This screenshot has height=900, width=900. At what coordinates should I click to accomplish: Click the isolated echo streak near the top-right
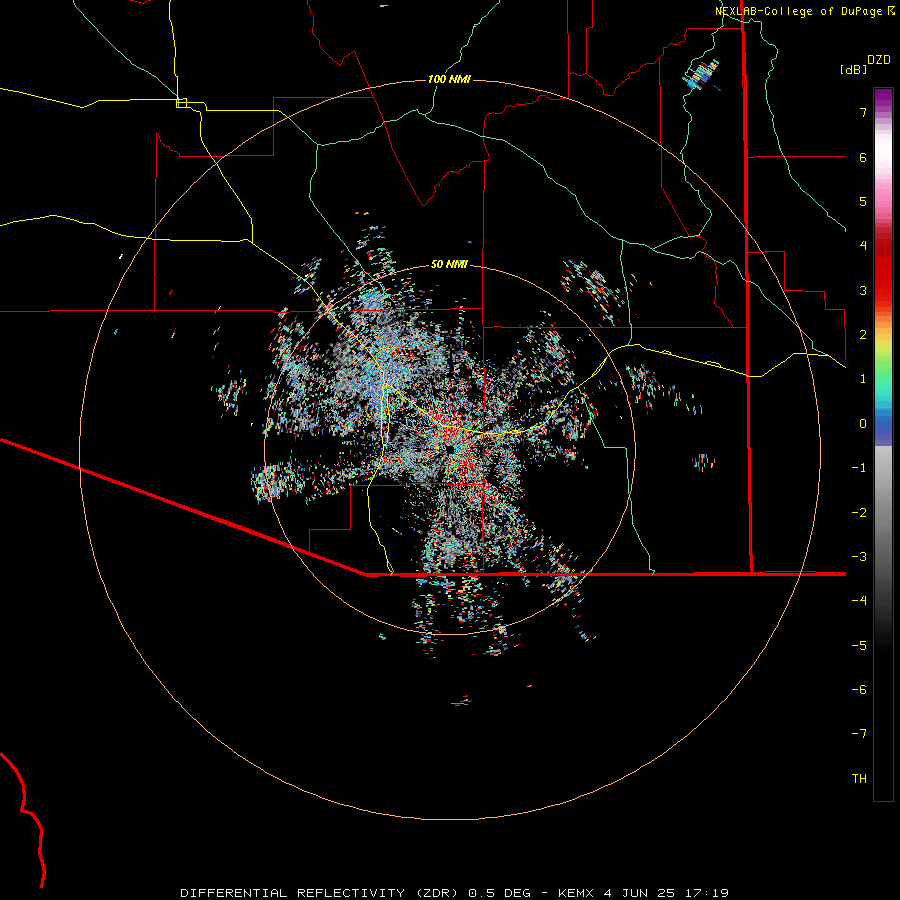point(701,75)
